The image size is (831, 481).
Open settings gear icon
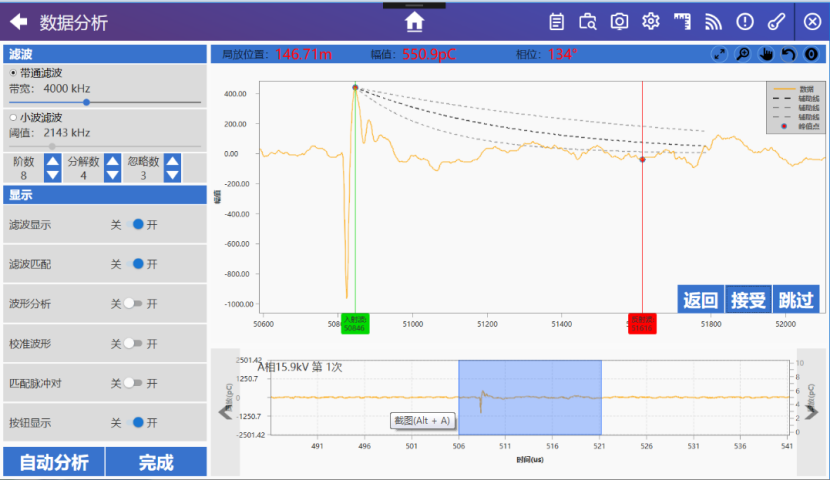pos(650,22)
